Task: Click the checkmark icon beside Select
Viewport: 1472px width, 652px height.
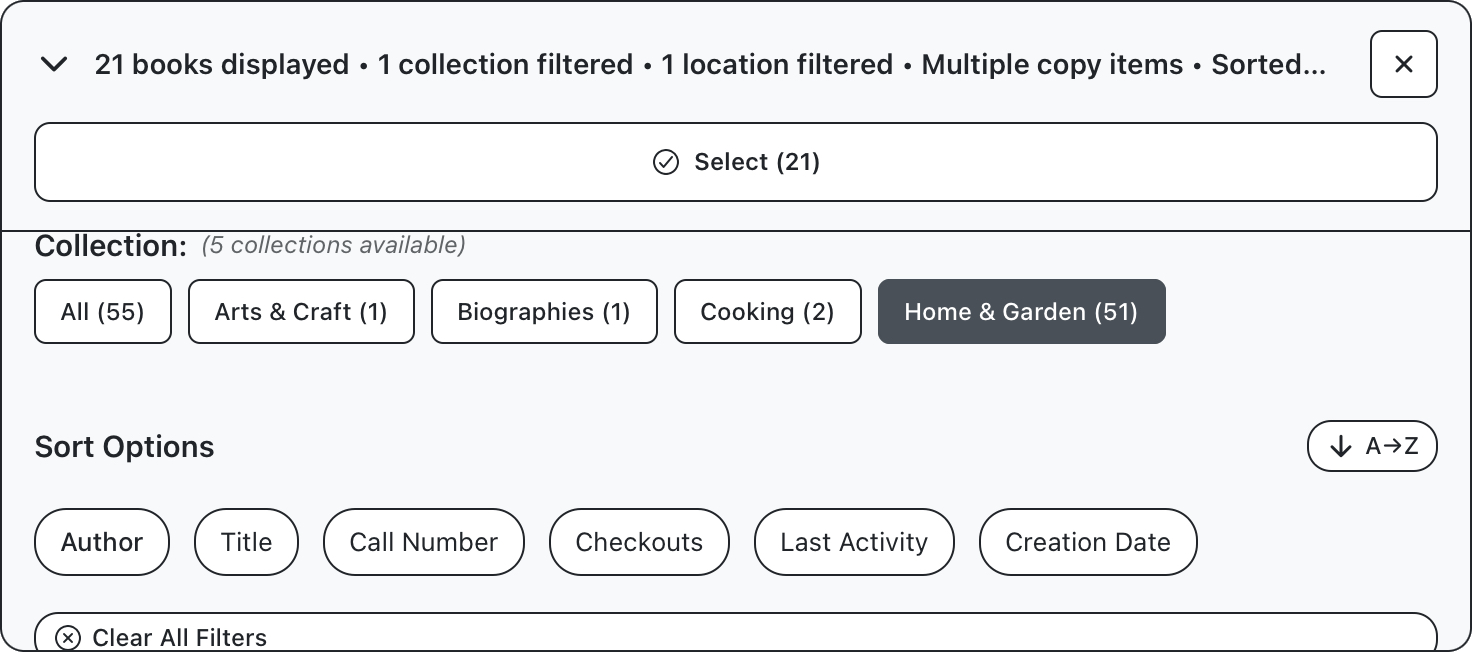Action: (666, 162)
